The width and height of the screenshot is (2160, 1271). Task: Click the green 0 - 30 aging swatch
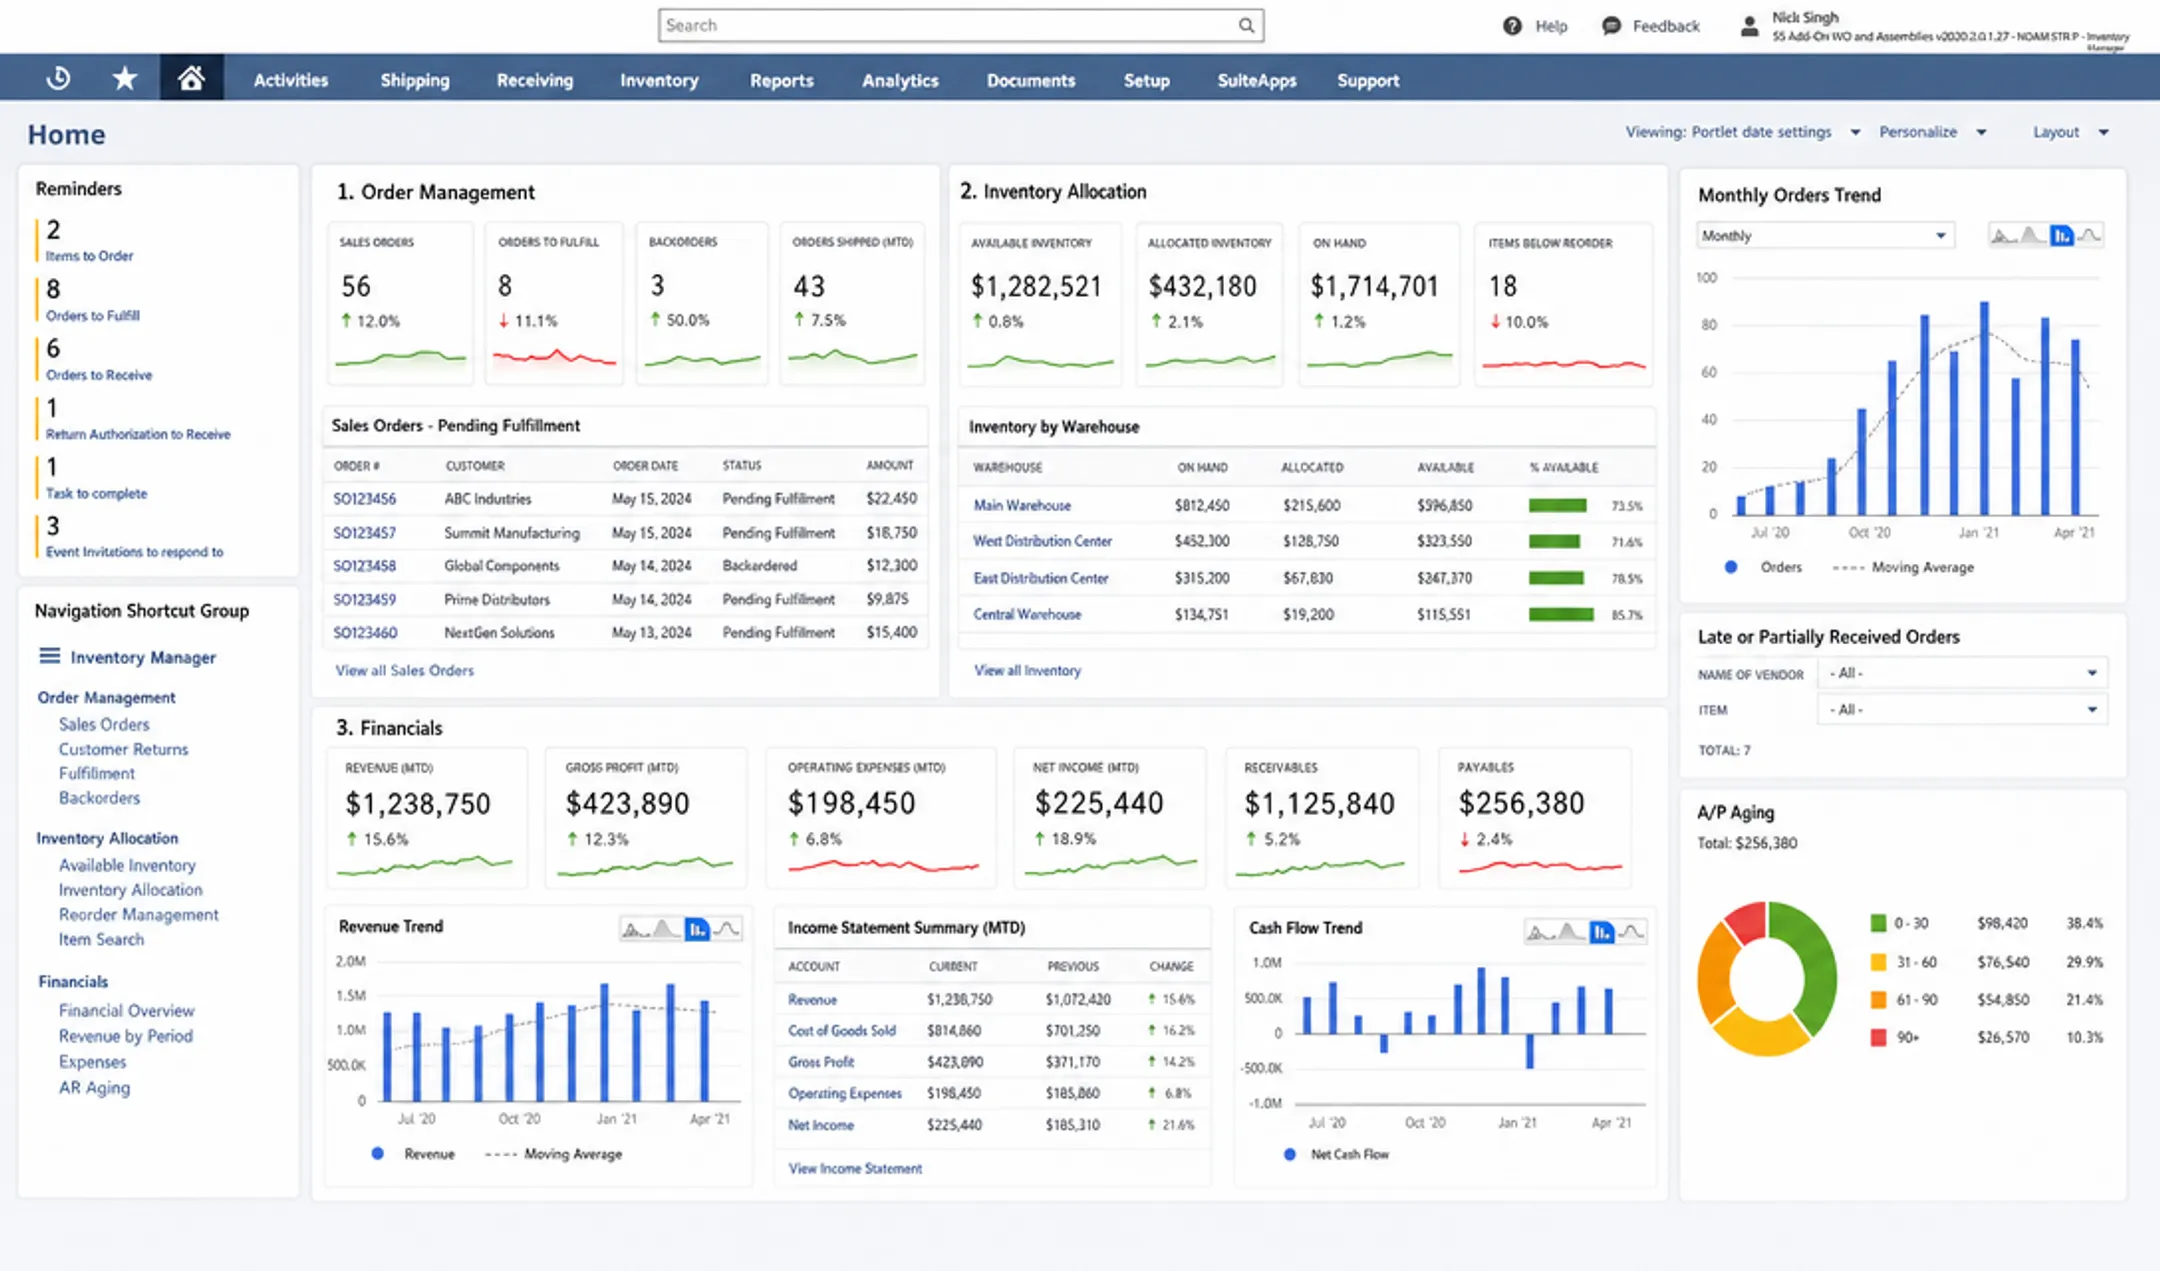[x=1878, y=923]
